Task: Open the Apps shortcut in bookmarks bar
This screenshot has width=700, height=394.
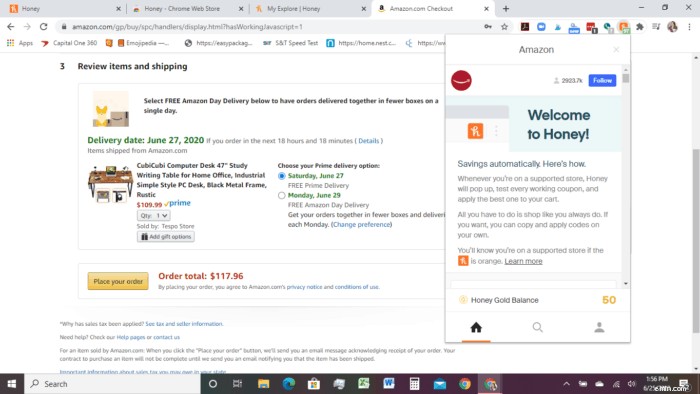Action: pos(20,43)
